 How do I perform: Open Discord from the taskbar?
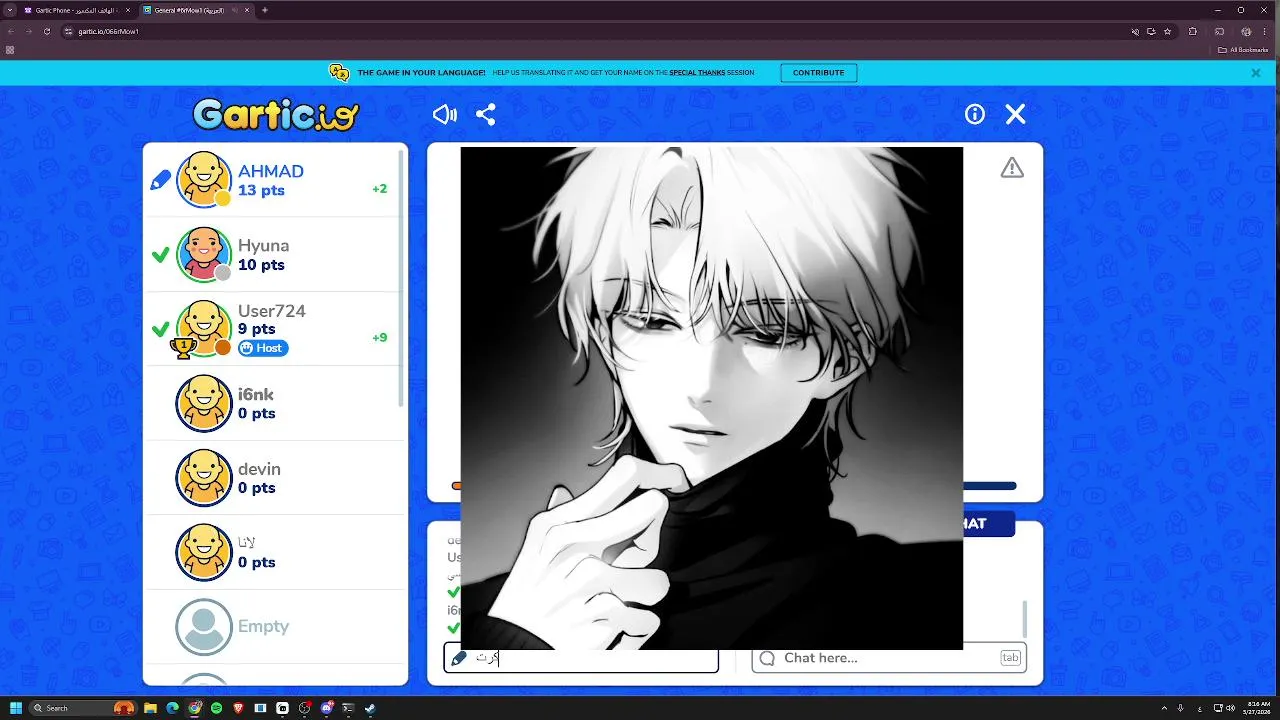(x=326, y=708)
